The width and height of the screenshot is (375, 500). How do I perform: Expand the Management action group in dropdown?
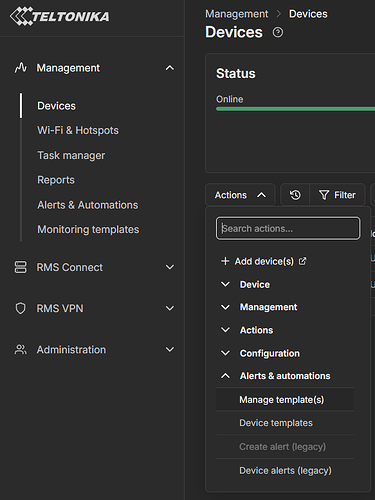pos(259,307)
